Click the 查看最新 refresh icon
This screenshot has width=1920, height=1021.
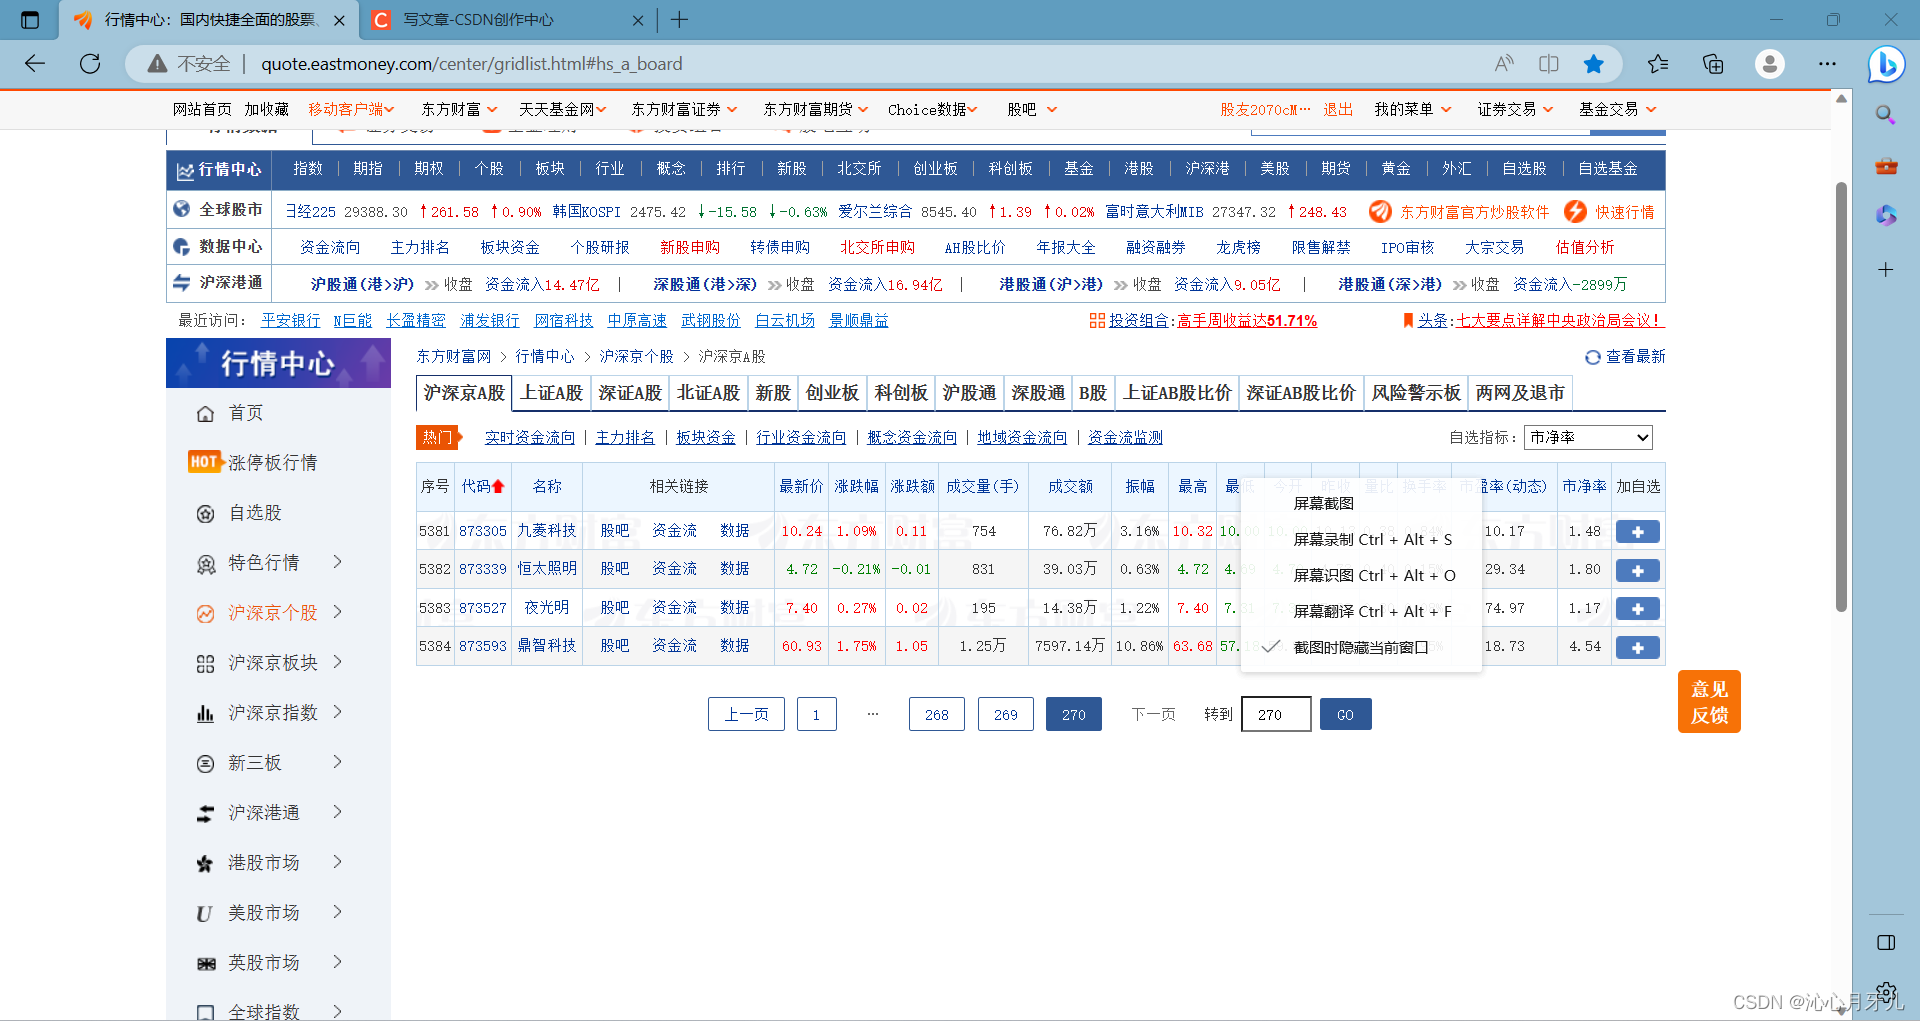click(1593, 357)
